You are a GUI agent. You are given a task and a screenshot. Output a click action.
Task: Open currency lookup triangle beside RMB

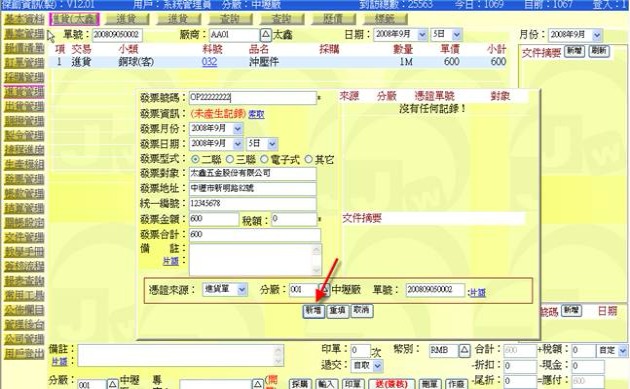[464, 350]
